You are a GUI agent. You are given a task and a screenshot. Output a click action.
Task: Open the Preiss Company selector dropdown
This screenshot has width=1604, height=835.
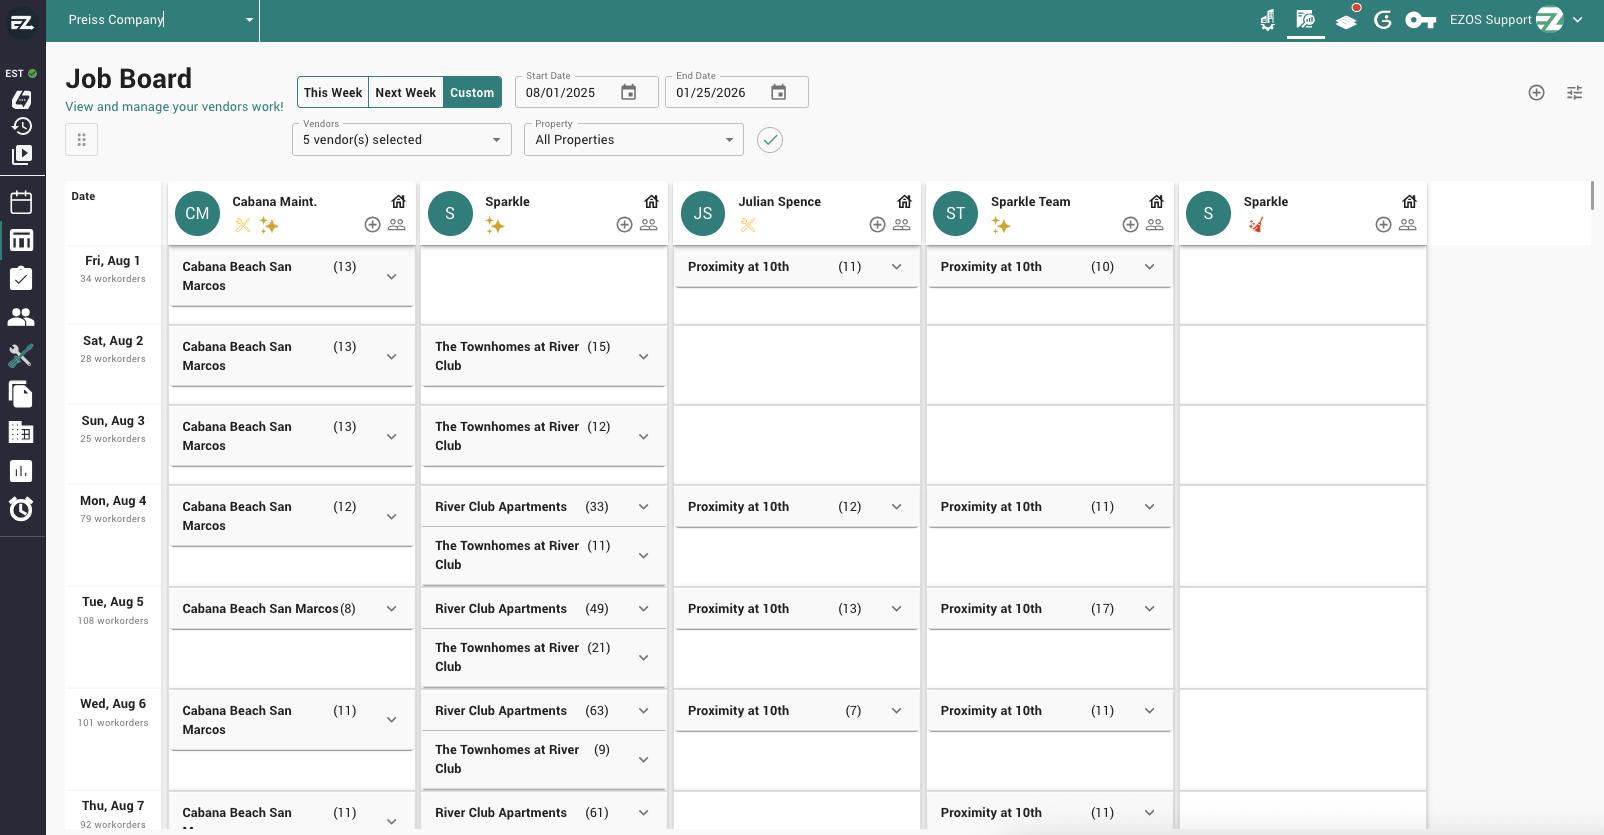[x=160, y=20]
